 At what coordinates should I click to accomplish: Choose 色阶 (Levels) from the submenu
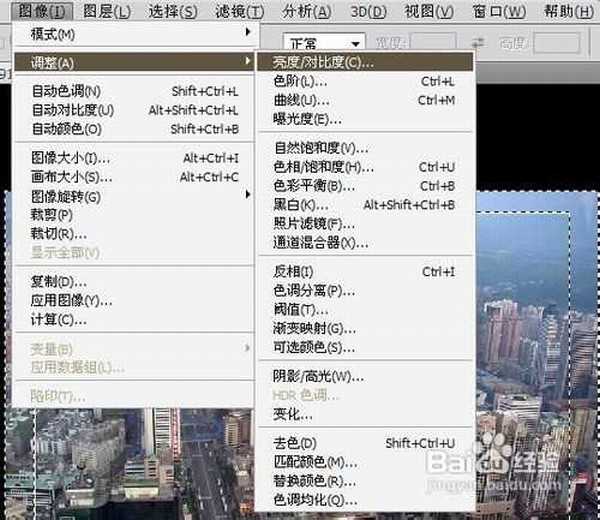(x=301, y=81)
